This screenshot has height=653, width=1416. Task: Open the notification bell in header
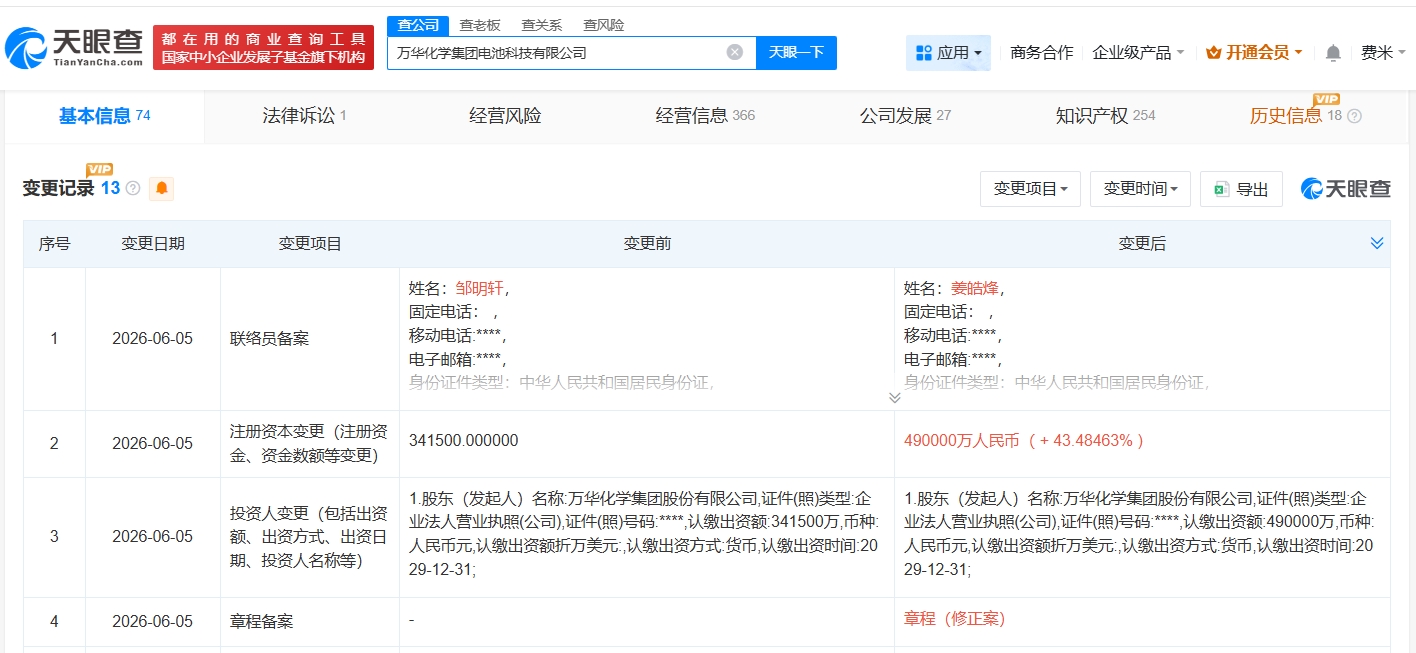coord(1333,52)
